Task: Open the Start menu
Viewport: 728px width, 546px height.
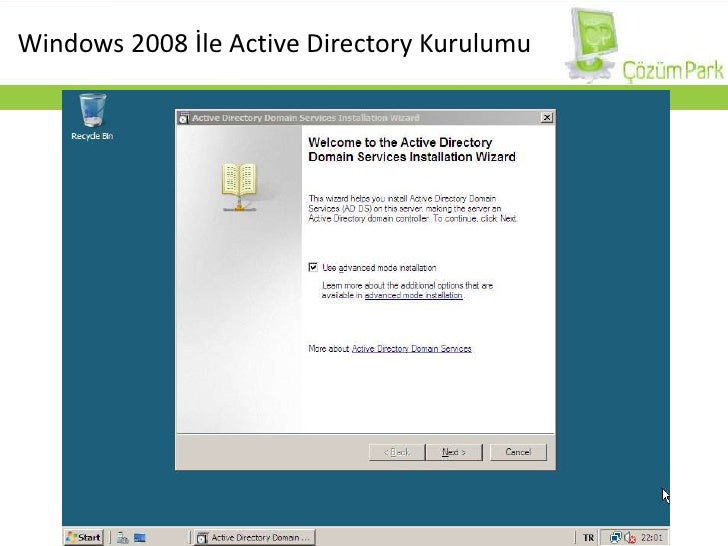Action: coord(84,537)
